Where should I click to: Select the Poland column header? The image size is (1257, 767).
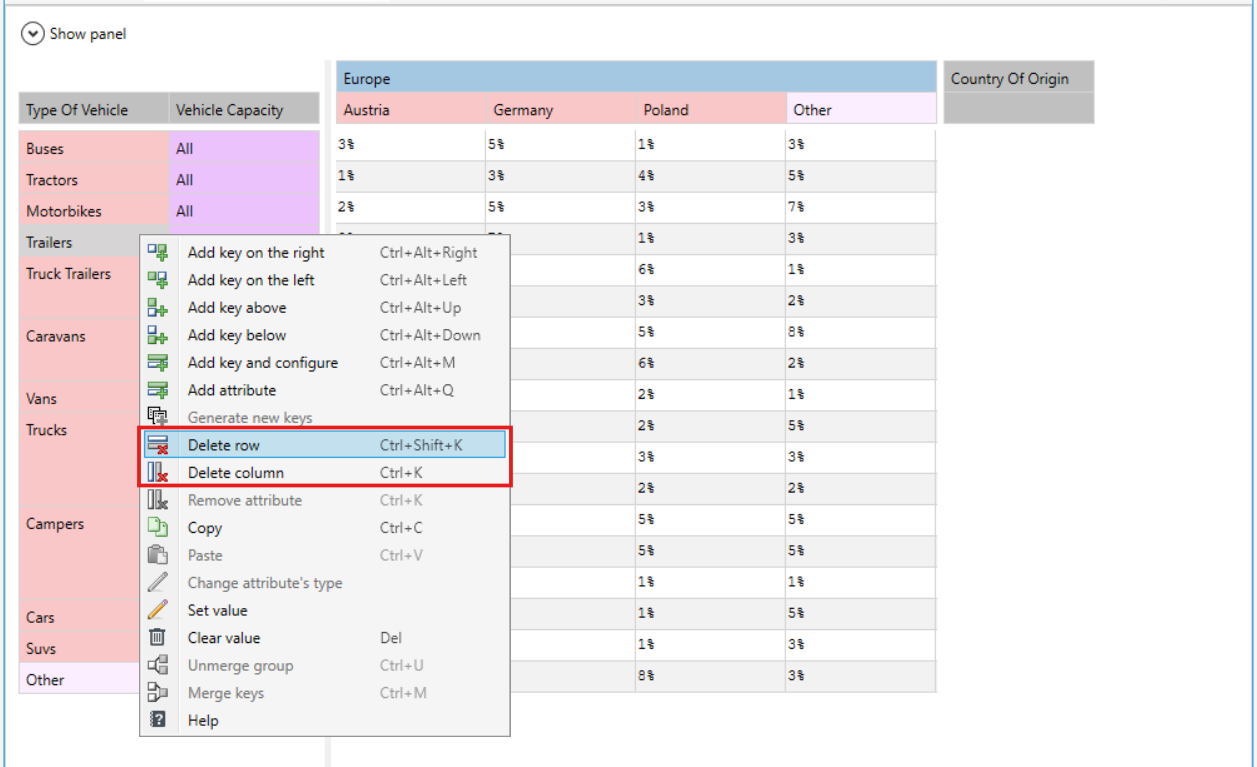711,110
